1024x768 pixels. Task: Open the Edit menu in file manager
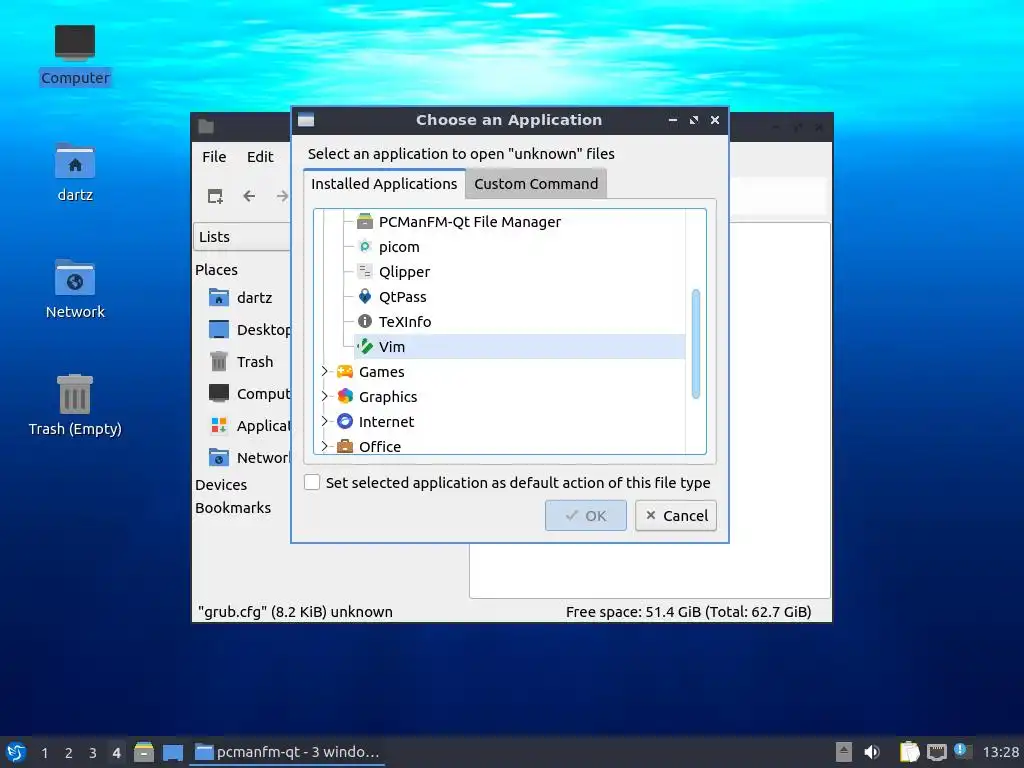[260, 157]
